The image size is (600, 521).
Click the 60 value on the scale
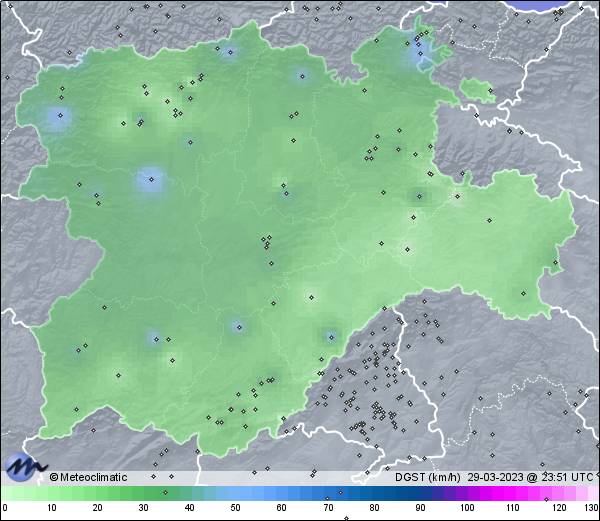point(282,508)
